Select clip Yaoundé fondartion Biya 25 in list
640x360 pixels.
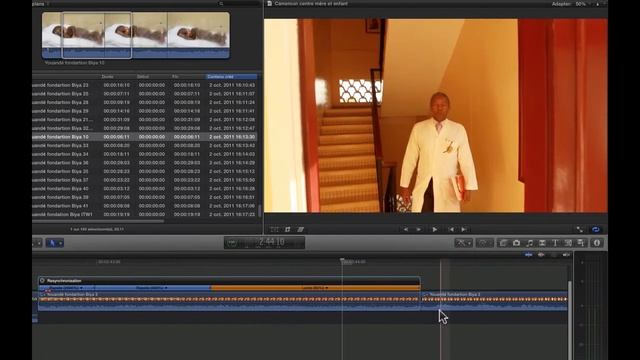click(145, 93)
